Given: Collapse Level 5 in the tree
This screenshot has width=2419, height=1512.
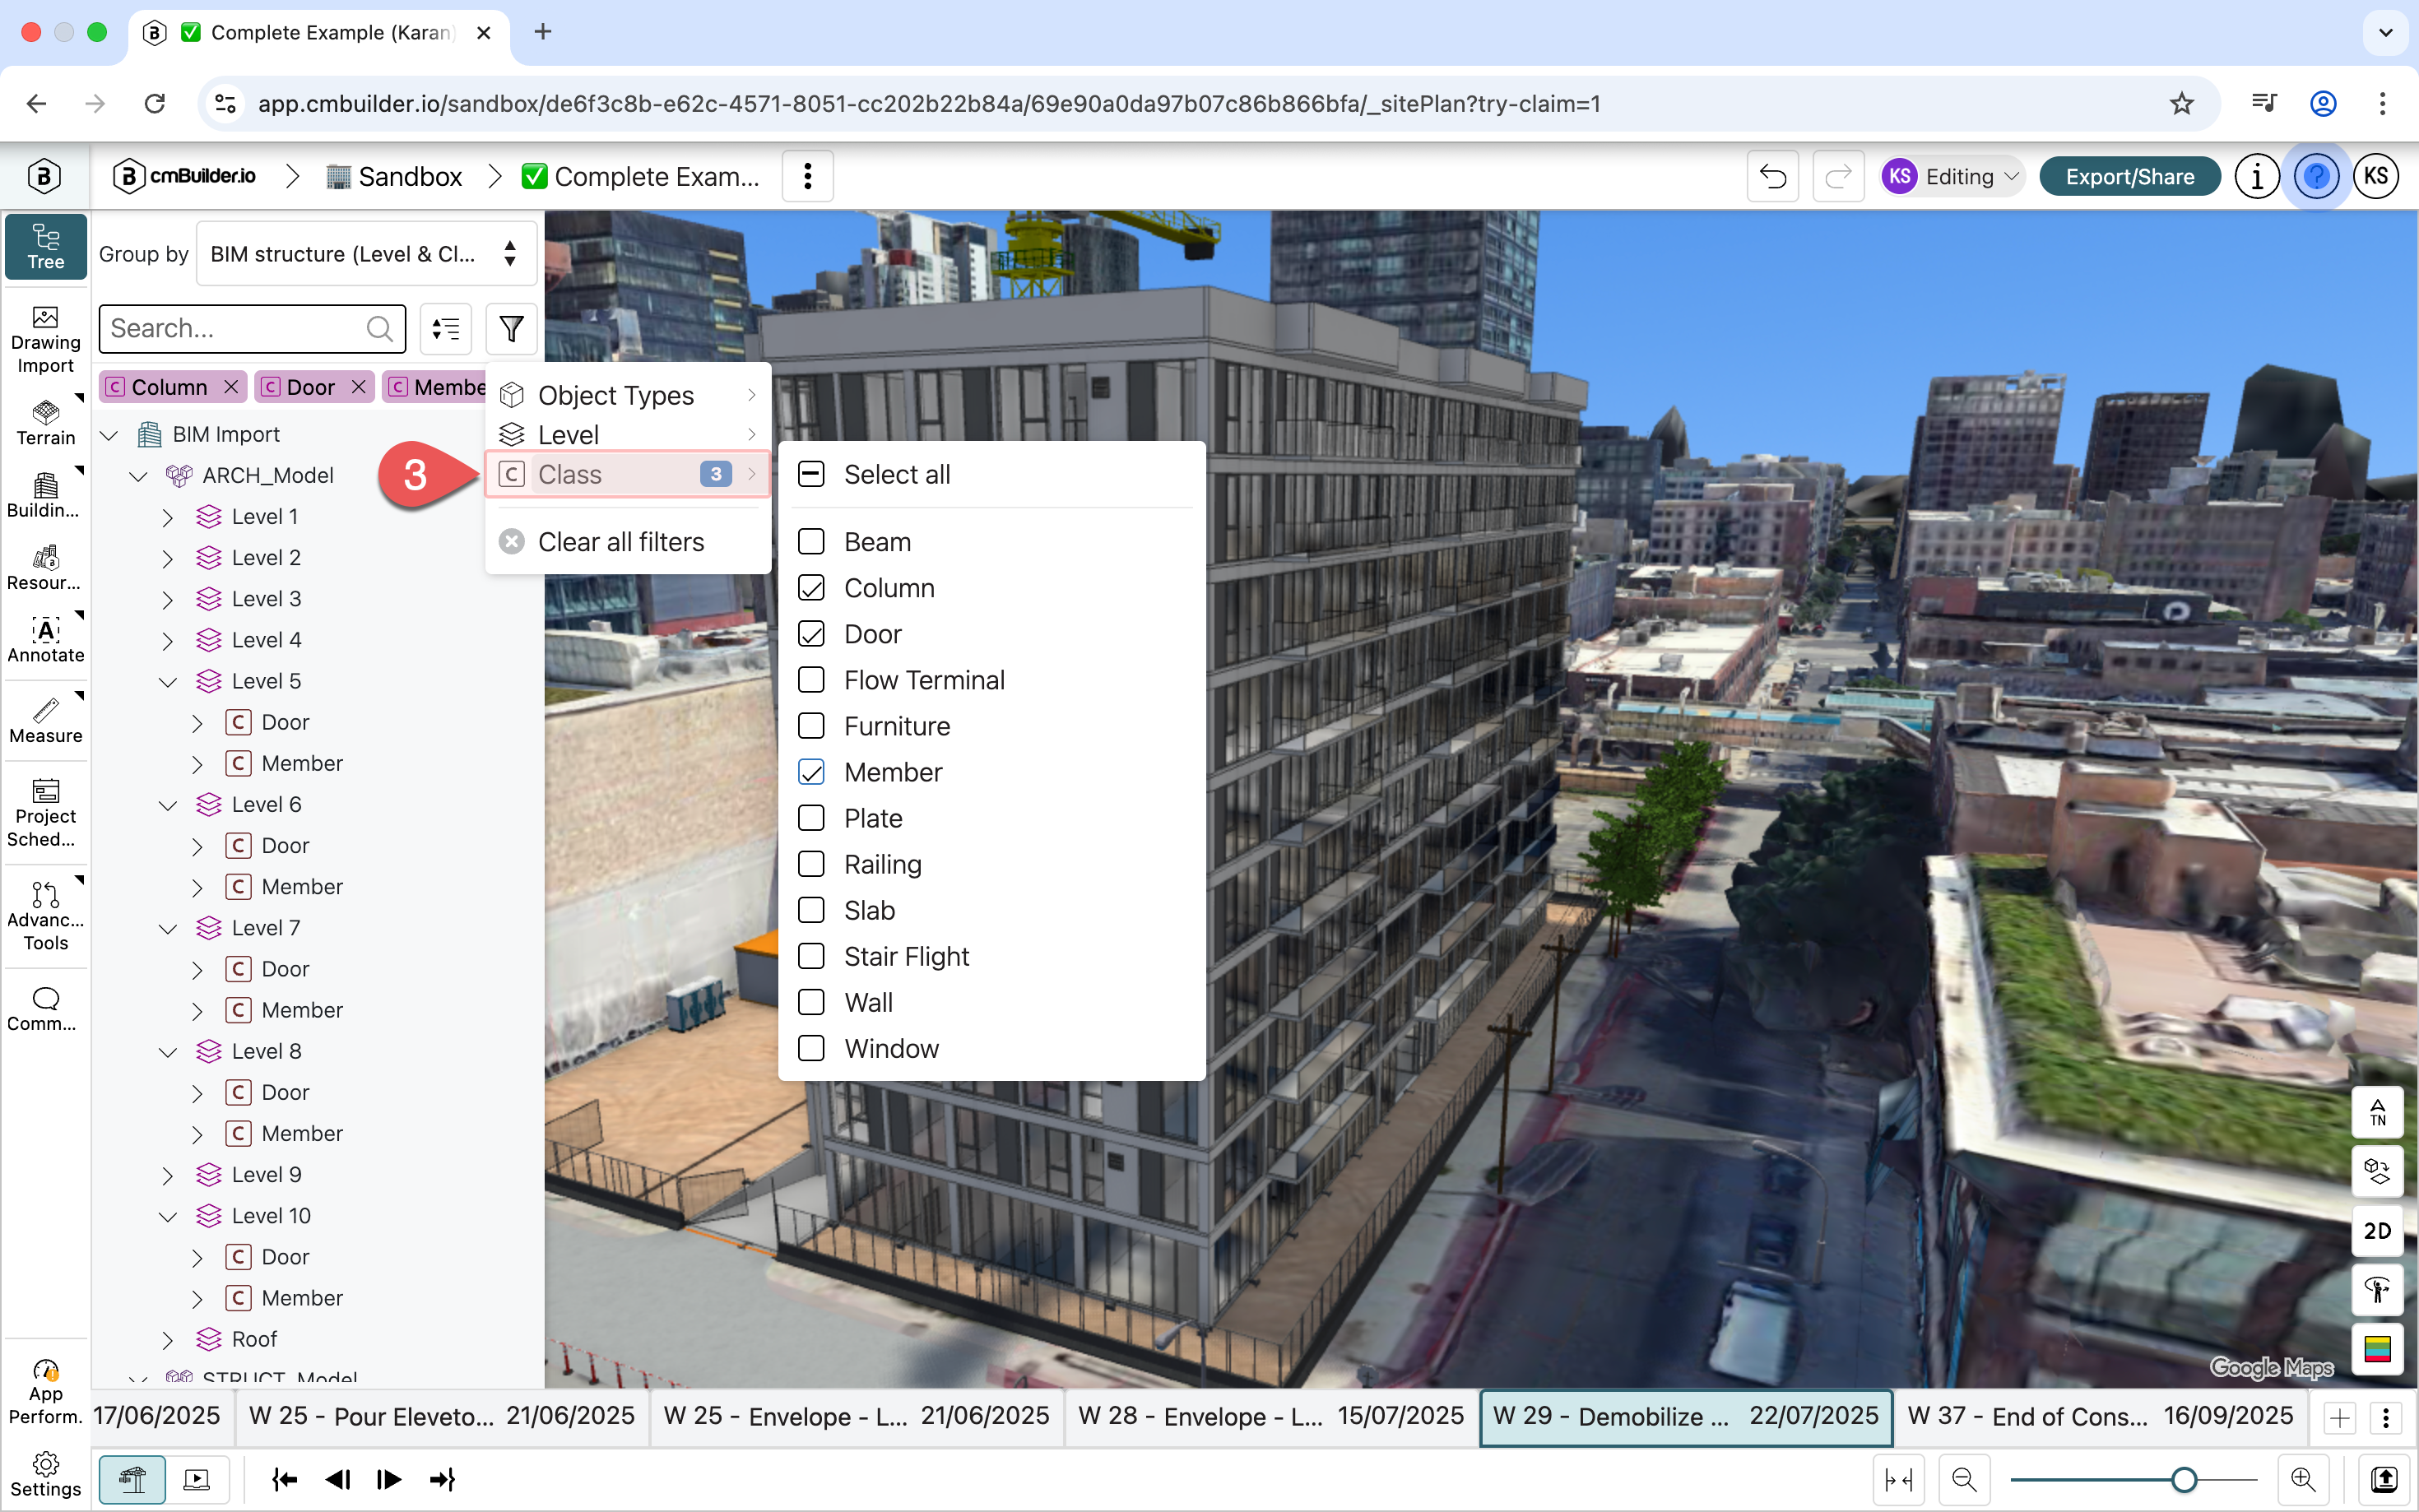Looking at the screenshot, I should click(x=168, y=682).
